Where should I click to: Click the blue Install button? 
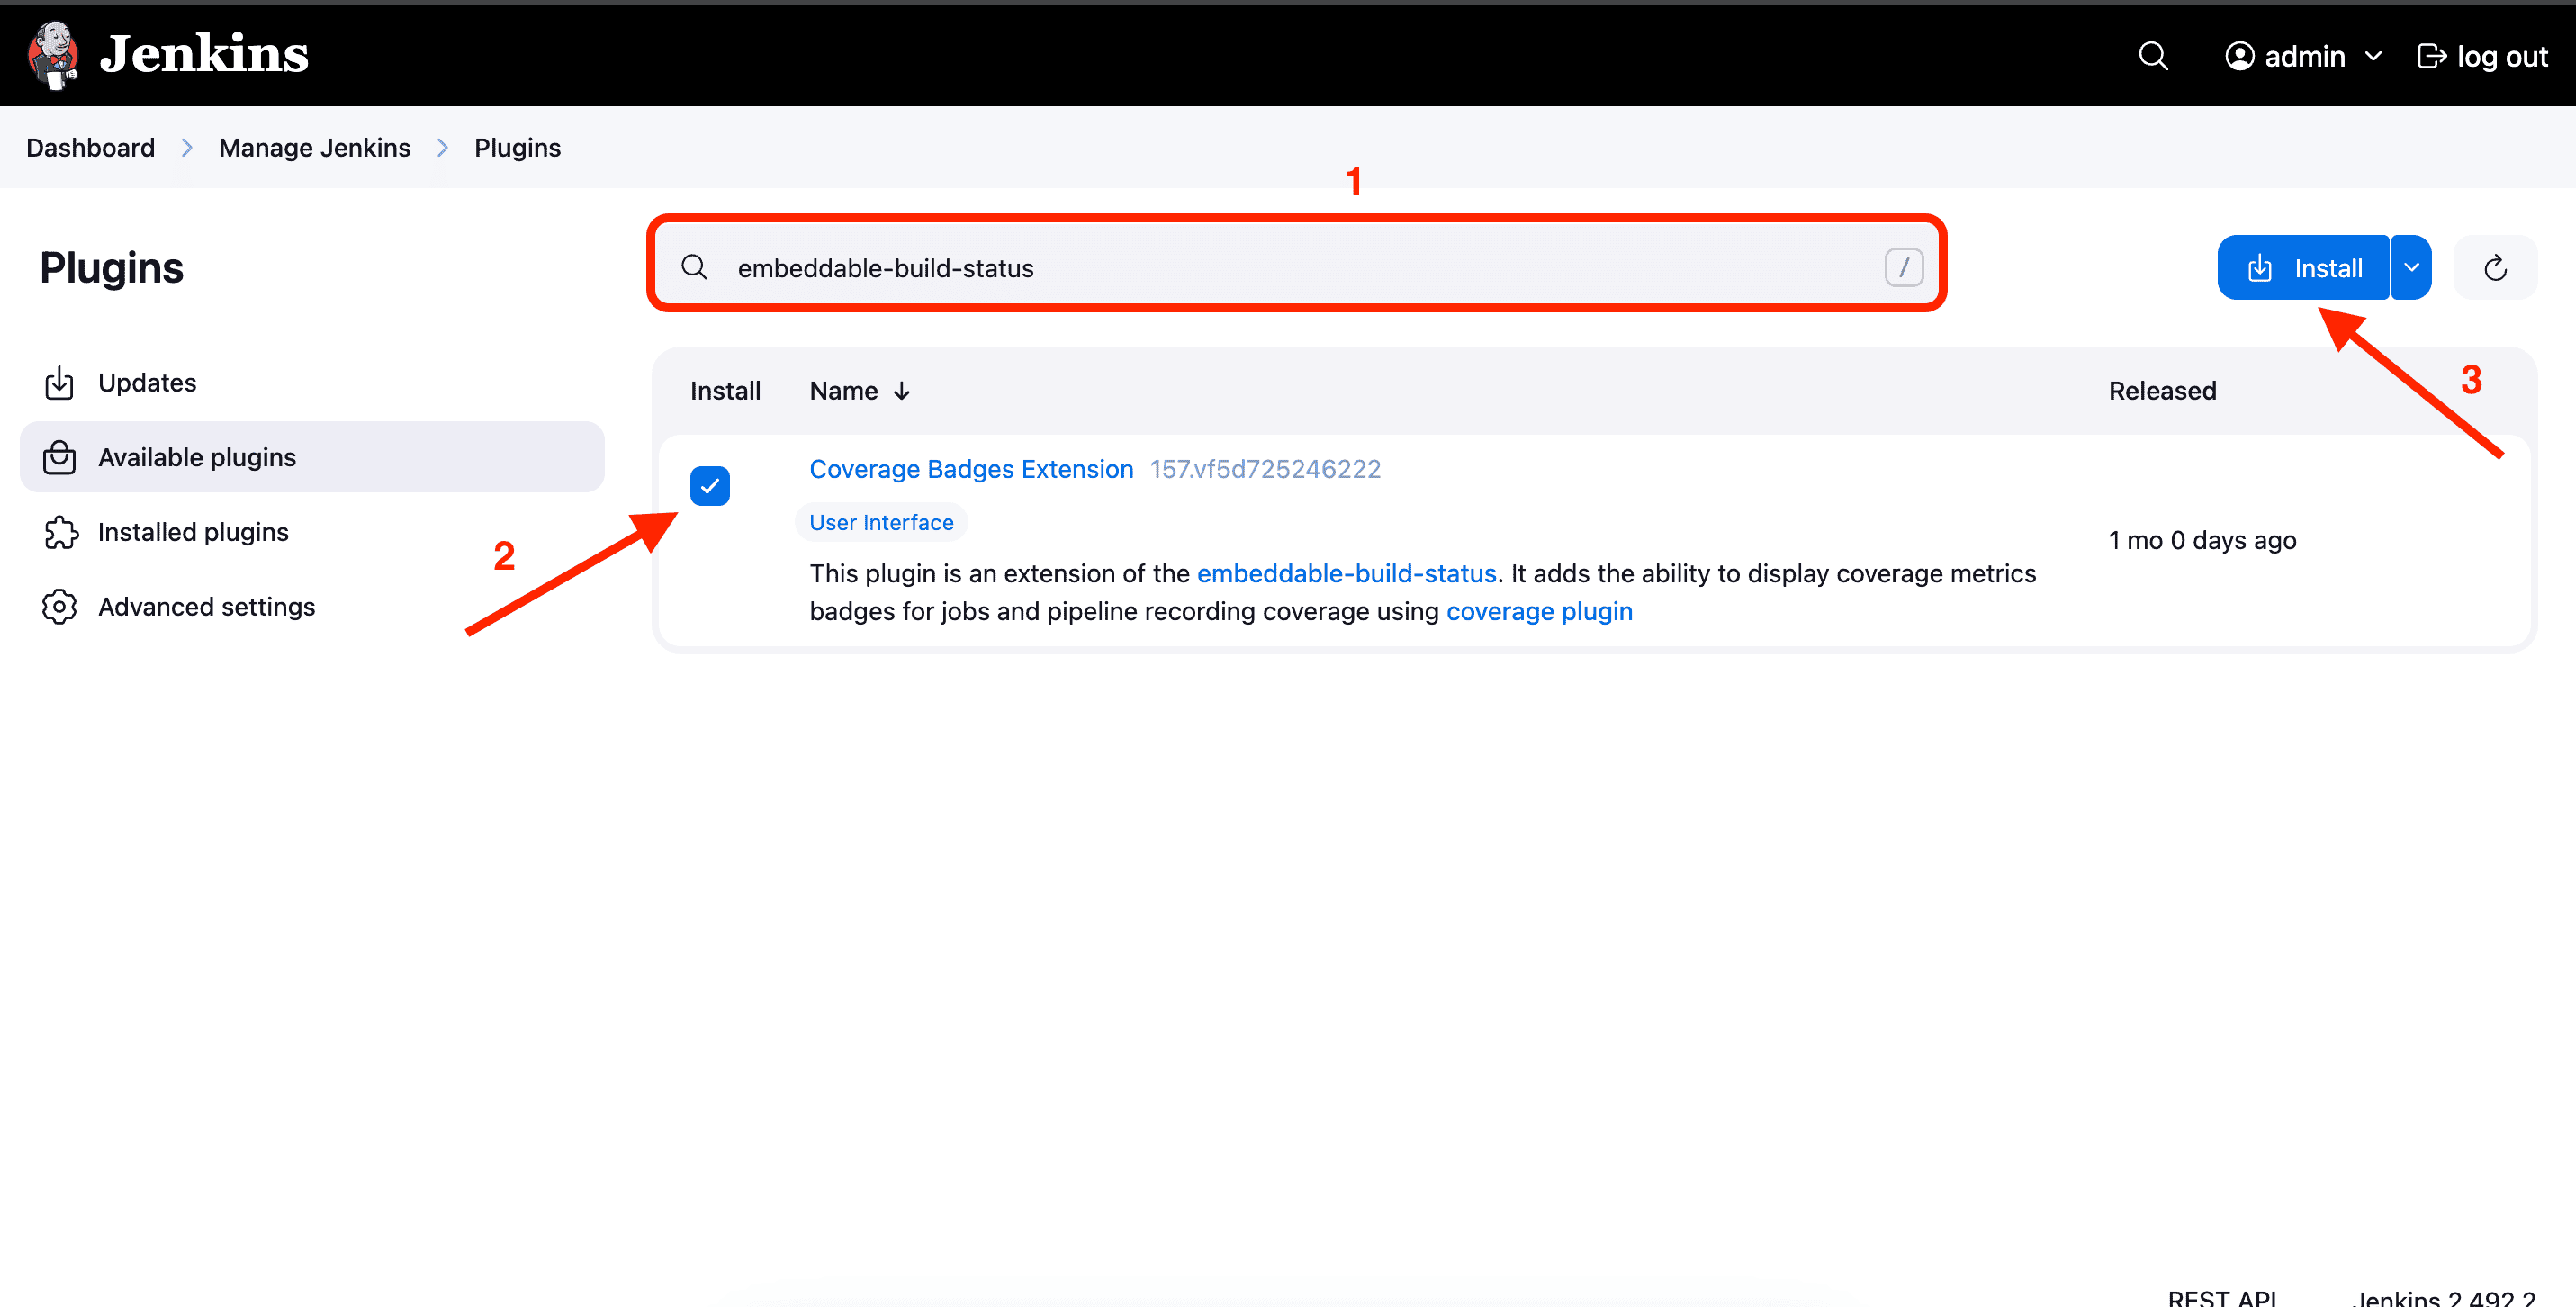(2303, 268)
